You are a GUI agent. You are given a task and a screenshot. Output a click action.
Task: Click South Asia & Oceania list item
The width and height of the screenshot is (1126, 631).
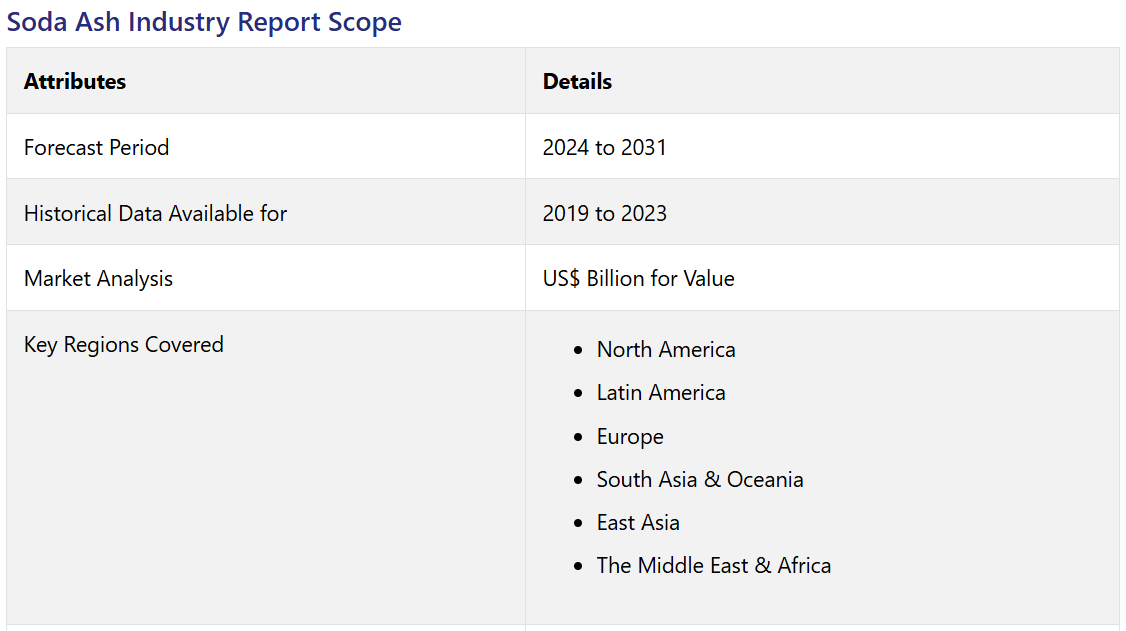pos(700,480)
